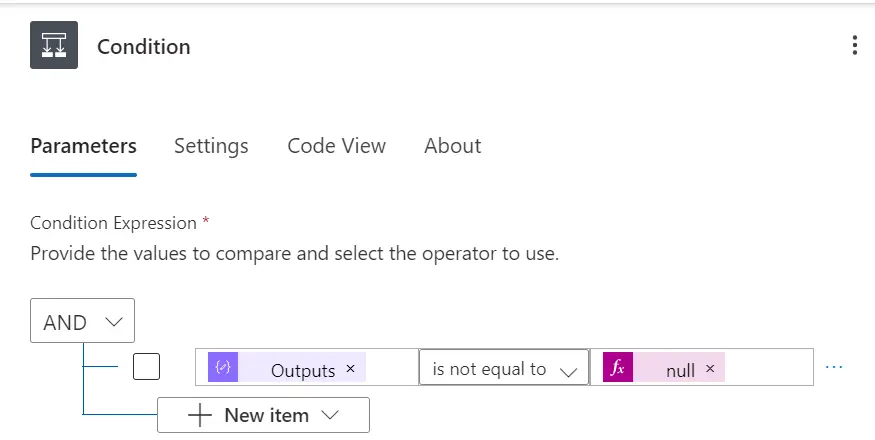The width and height of the screenshot is (875, 440).
Task: Open the three-dot menu for Condition
Action: [854, 45]
